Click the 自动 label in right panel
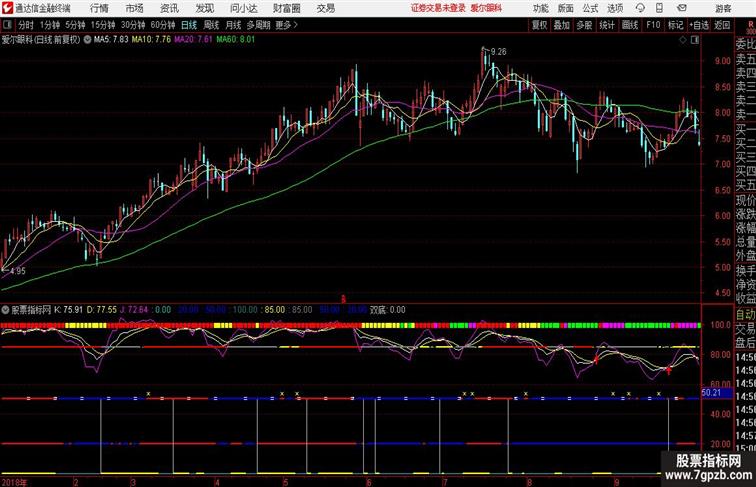The height and width of the screenshot is (487, 756). coord(745,315)
